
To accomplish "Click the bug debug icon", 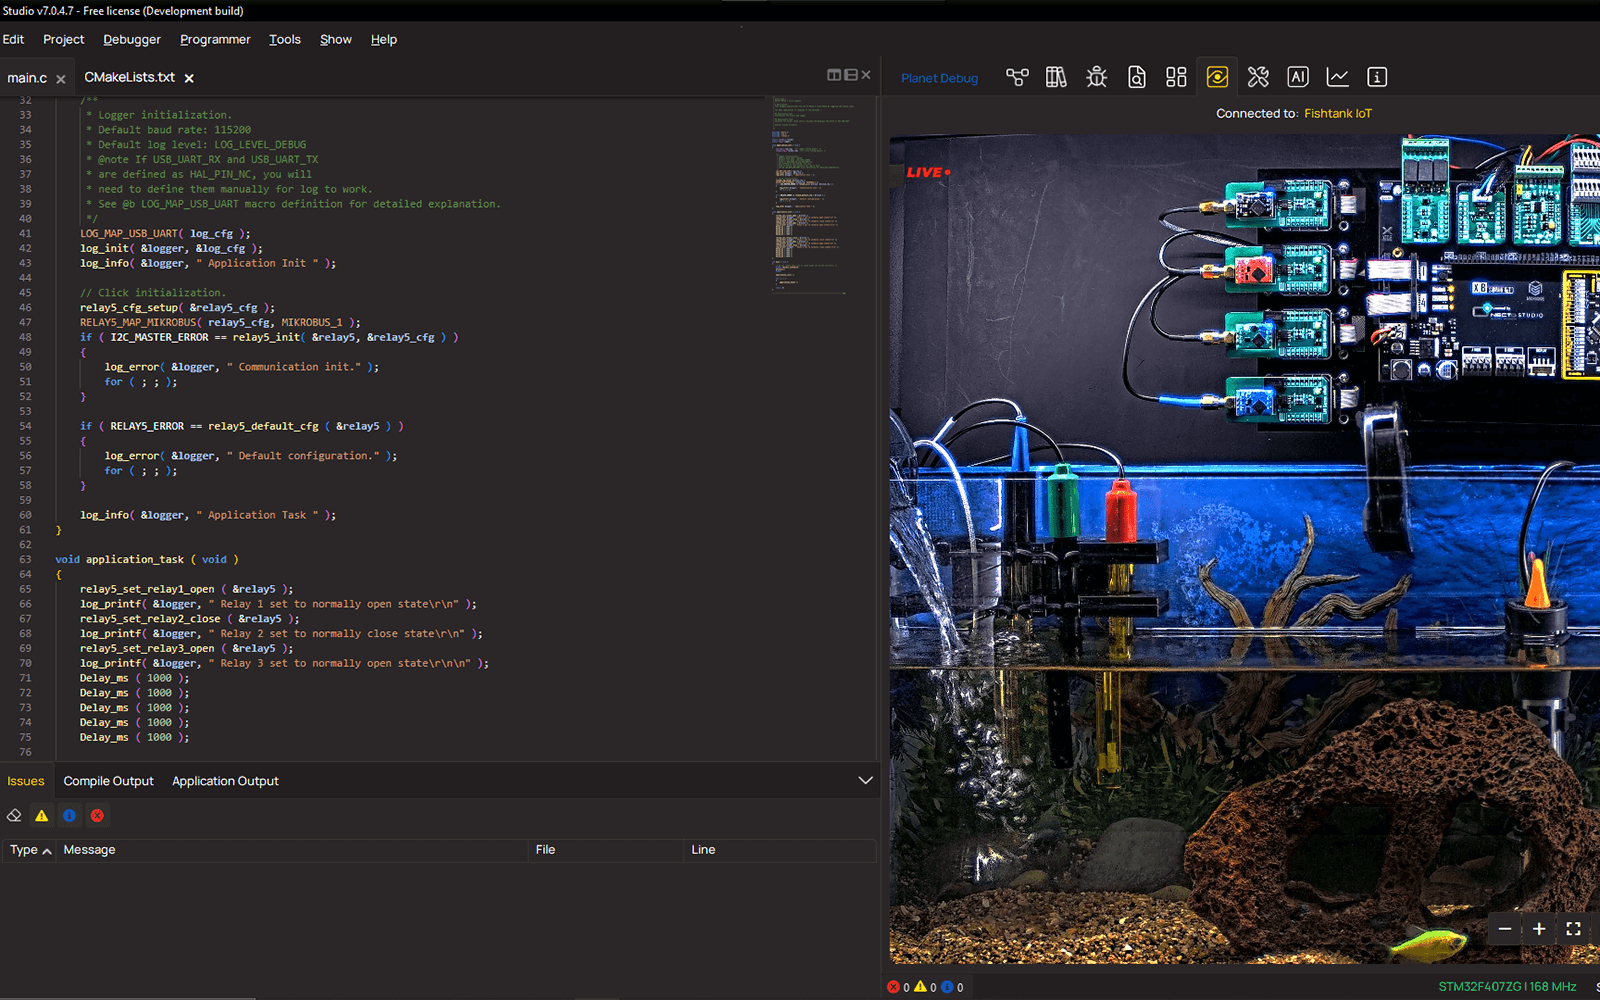I will (1096, 77).
